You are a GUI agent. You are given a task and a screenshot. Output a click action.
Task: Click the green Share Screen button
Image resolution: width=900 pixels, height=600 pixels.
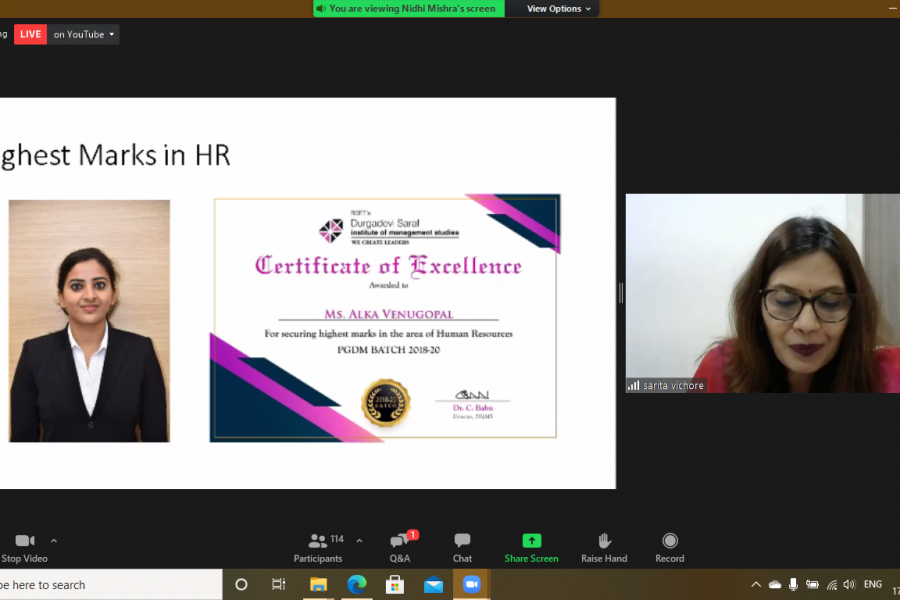[532, 548]
